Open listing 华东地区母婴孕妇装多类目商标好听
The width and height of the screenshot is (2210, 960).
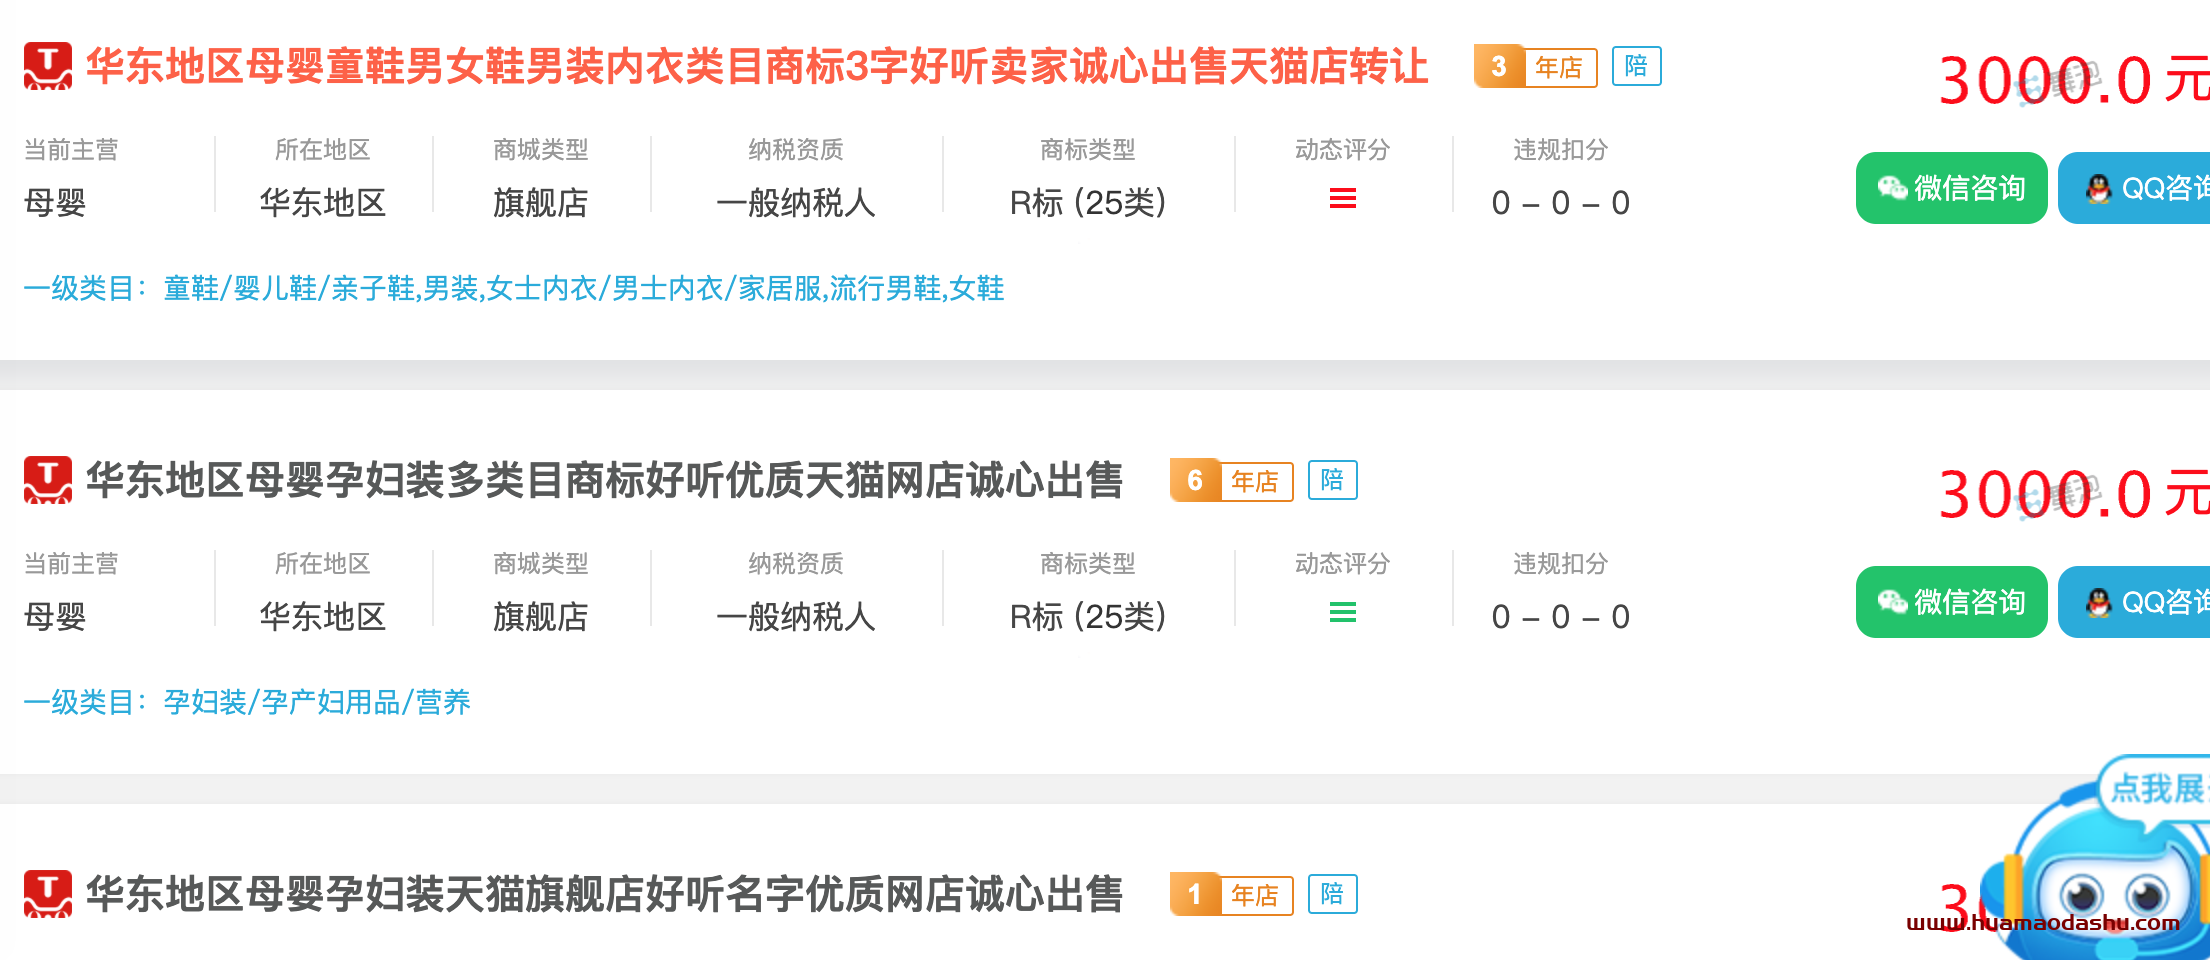pos(605,481)
